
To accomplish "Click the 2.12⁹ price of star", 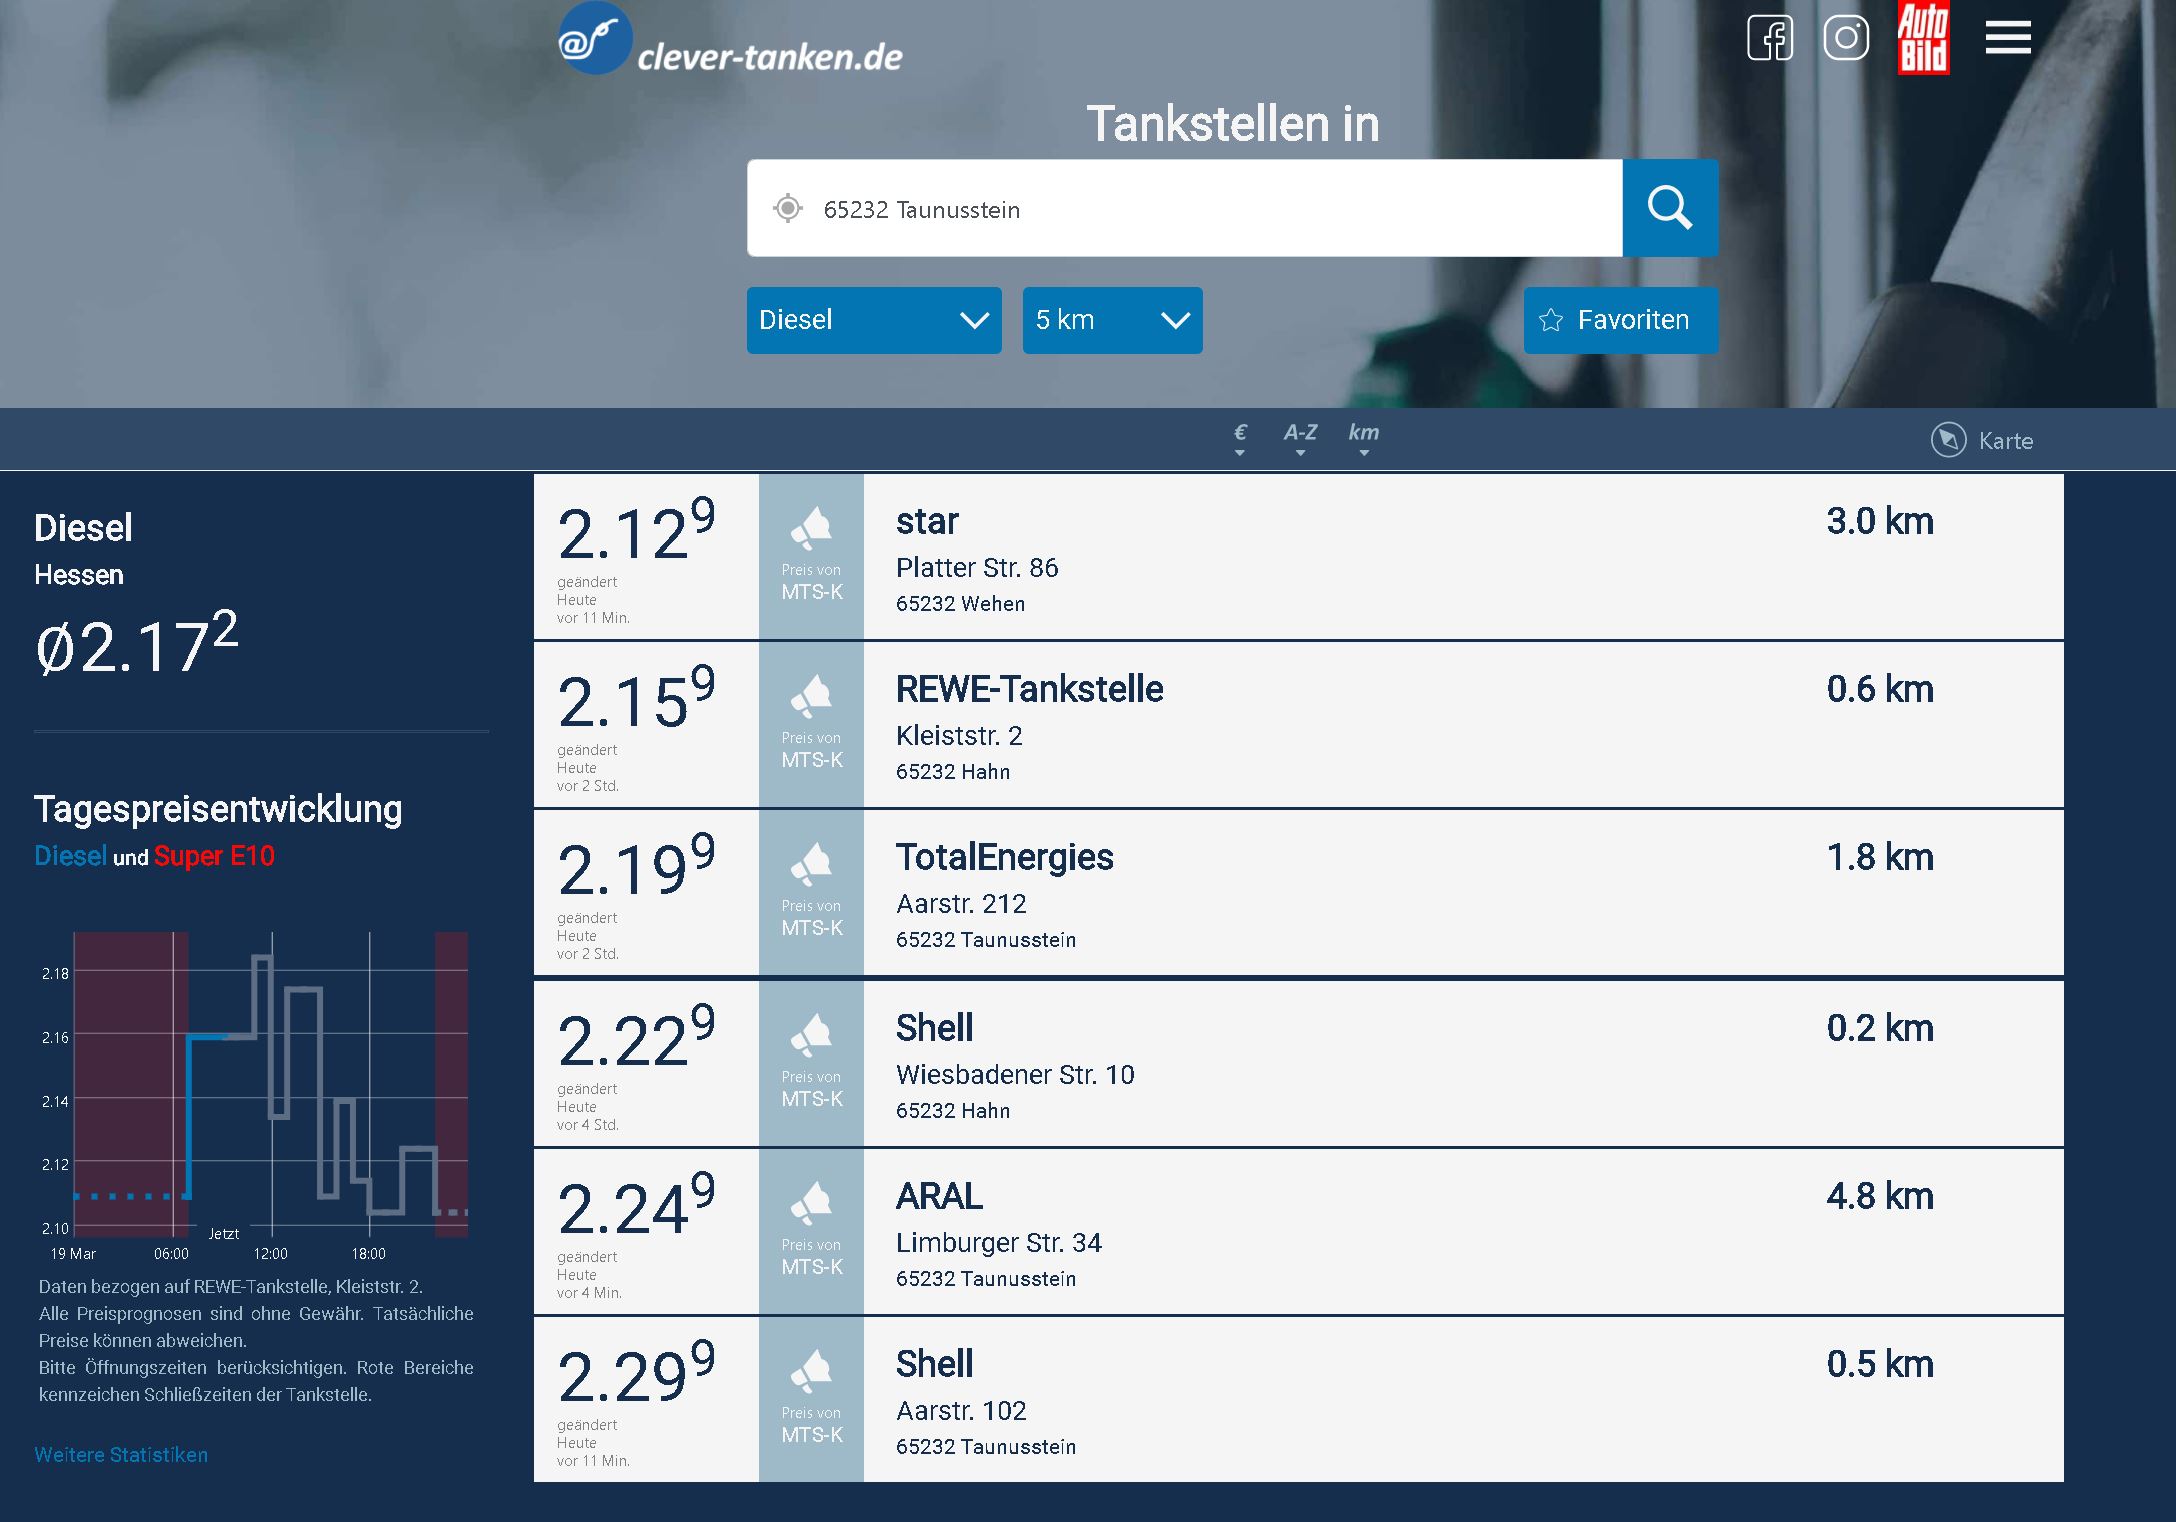I will (x=636, y=528).
